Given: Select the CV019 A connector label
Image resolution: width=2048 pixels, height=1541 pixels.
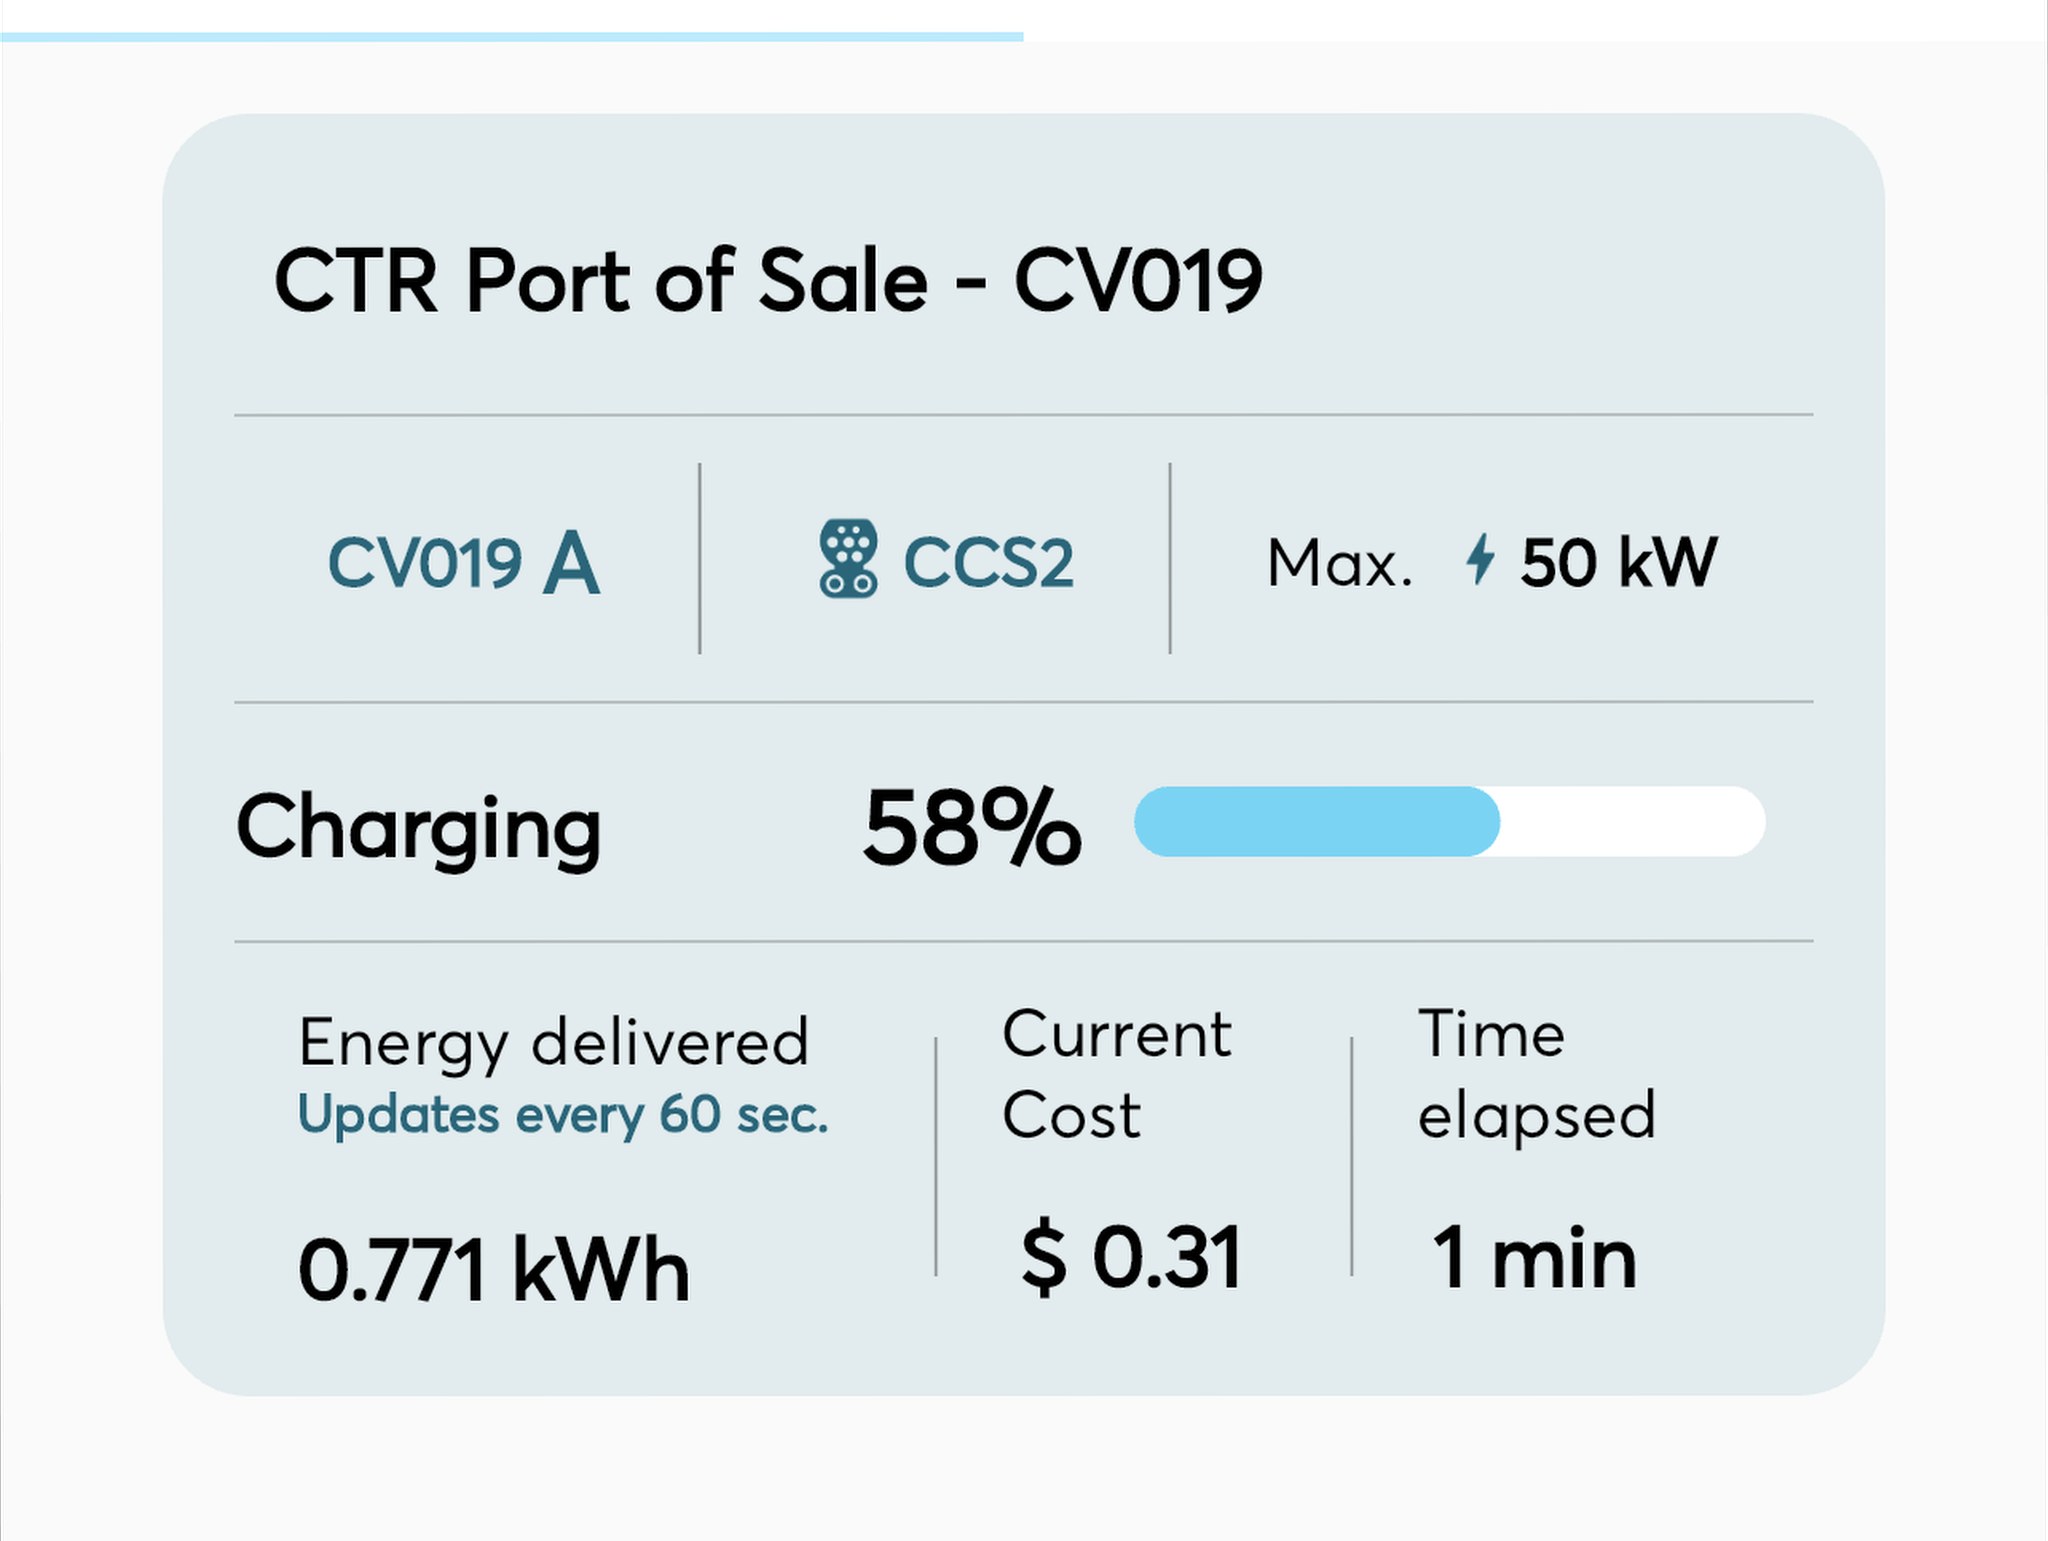Looking at the screenshot, I should coord(464,562).
